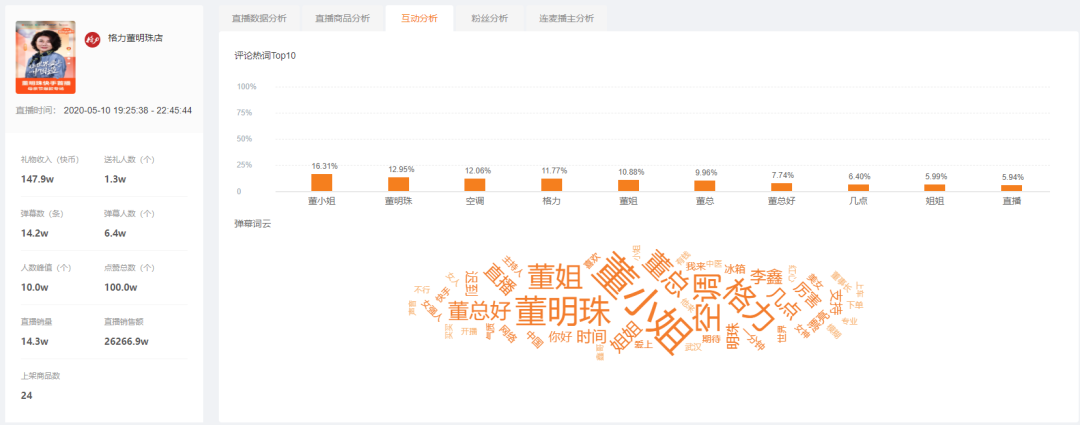Viewport: 1080px width, 425px height.
Task: Open the 连麦播主分析 tab
Action: [566, 18]
